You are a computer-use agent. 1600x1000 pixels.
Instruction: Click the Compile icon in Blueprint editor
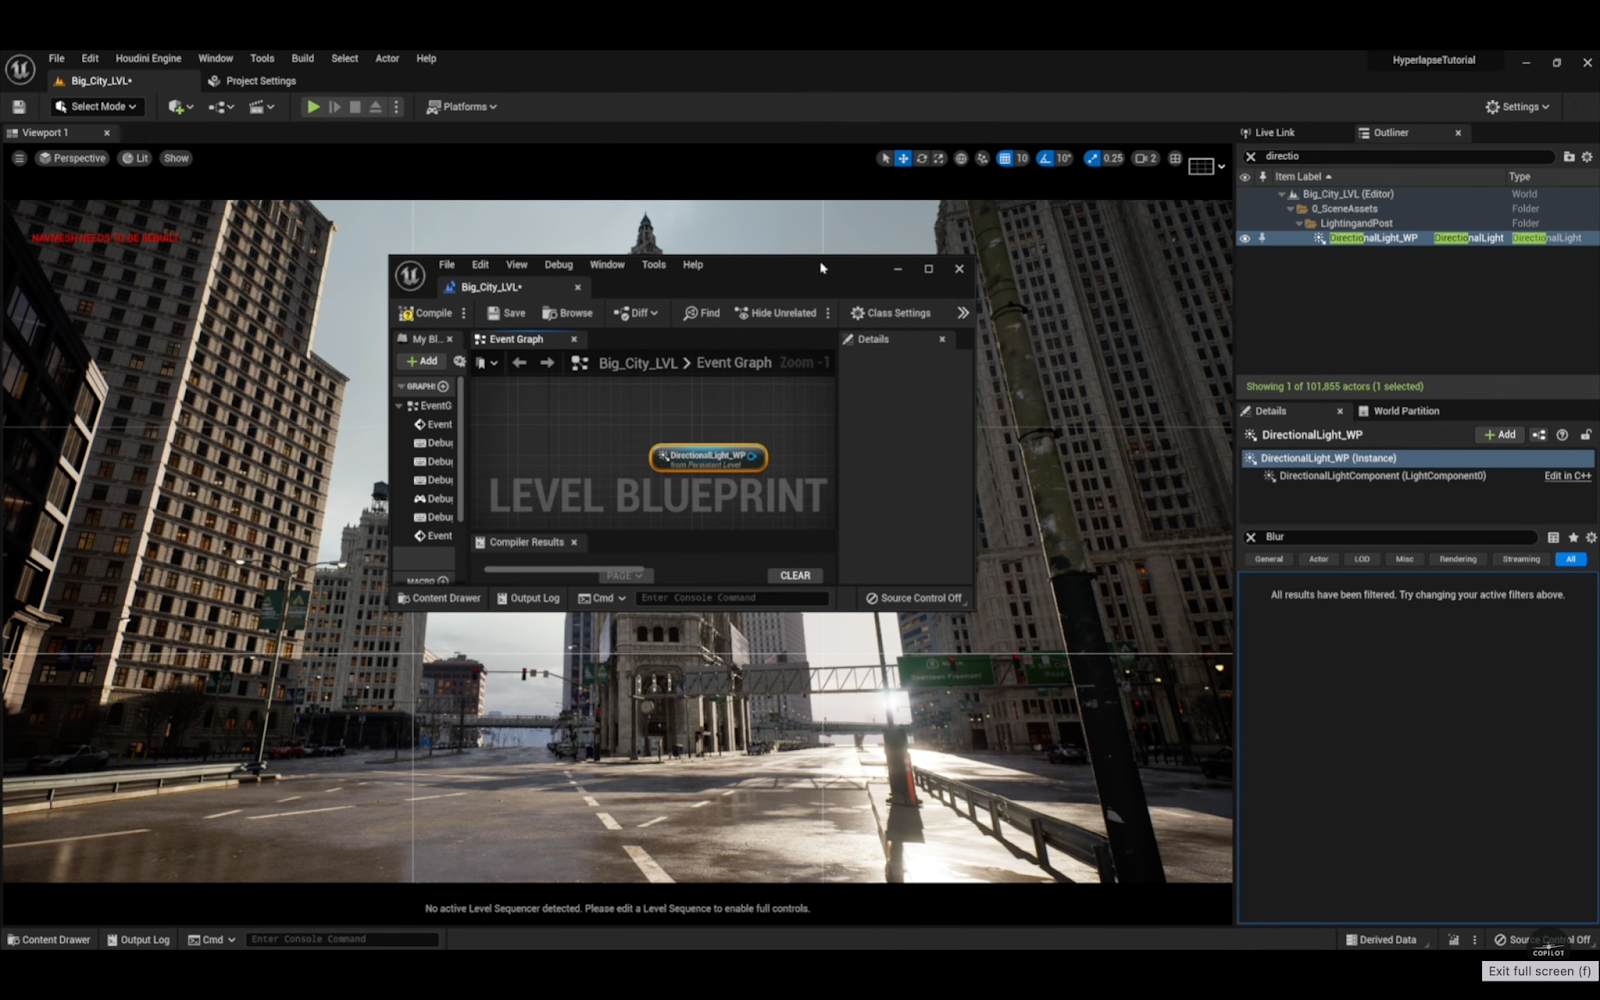[406, 313]
